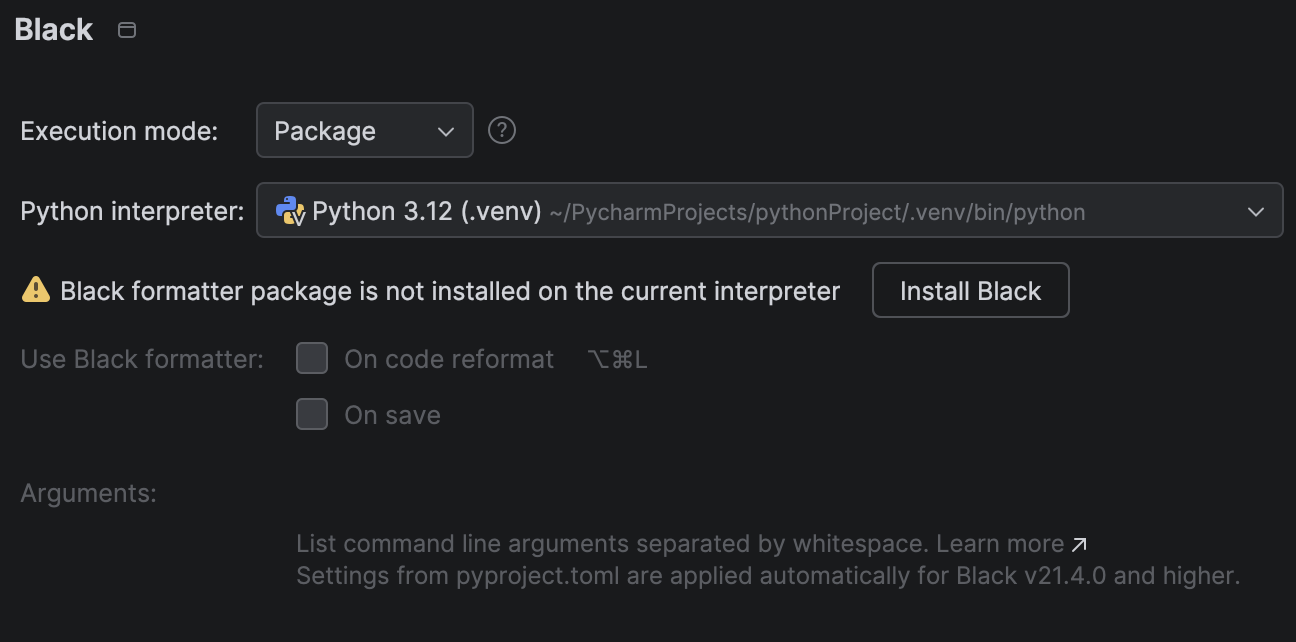Toggle the On code reformat checkbox
The image size is (1296, 642).
tap(312, 358)
